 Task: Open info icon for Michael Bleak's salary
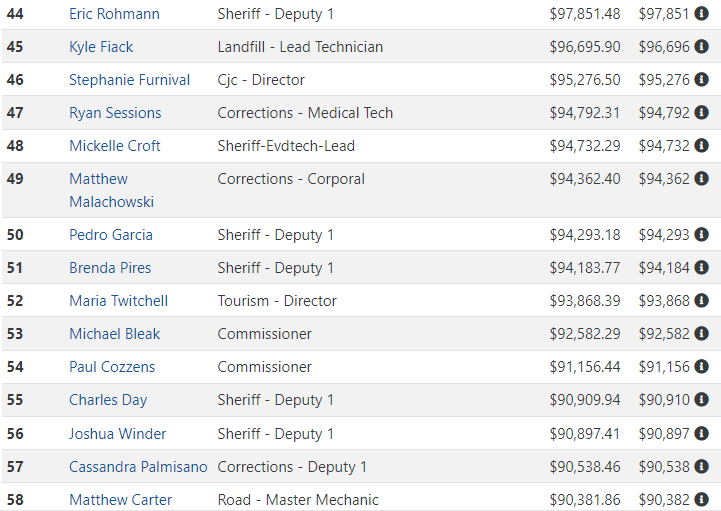701,333
